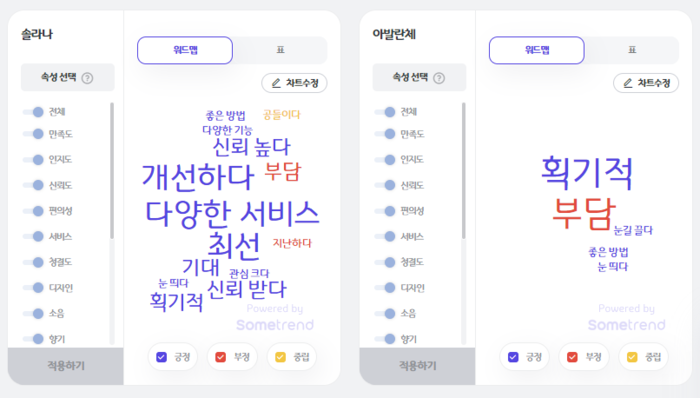
Task: Click the help icon beside 솔라나 속성 선택
Action: (x=88, y=78)
